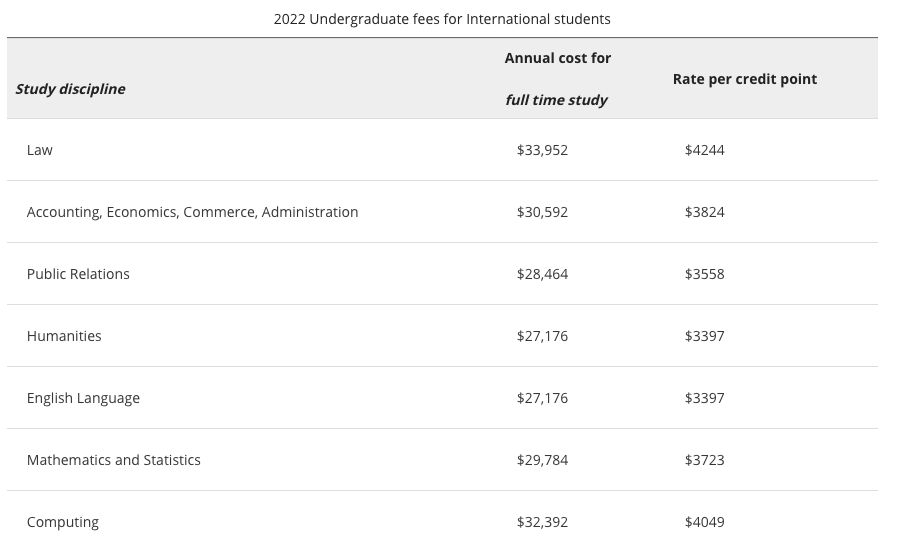Screen dimensions: 914x550
Task: Click the 'Study discipline' column header
Action: pos(70,89)
